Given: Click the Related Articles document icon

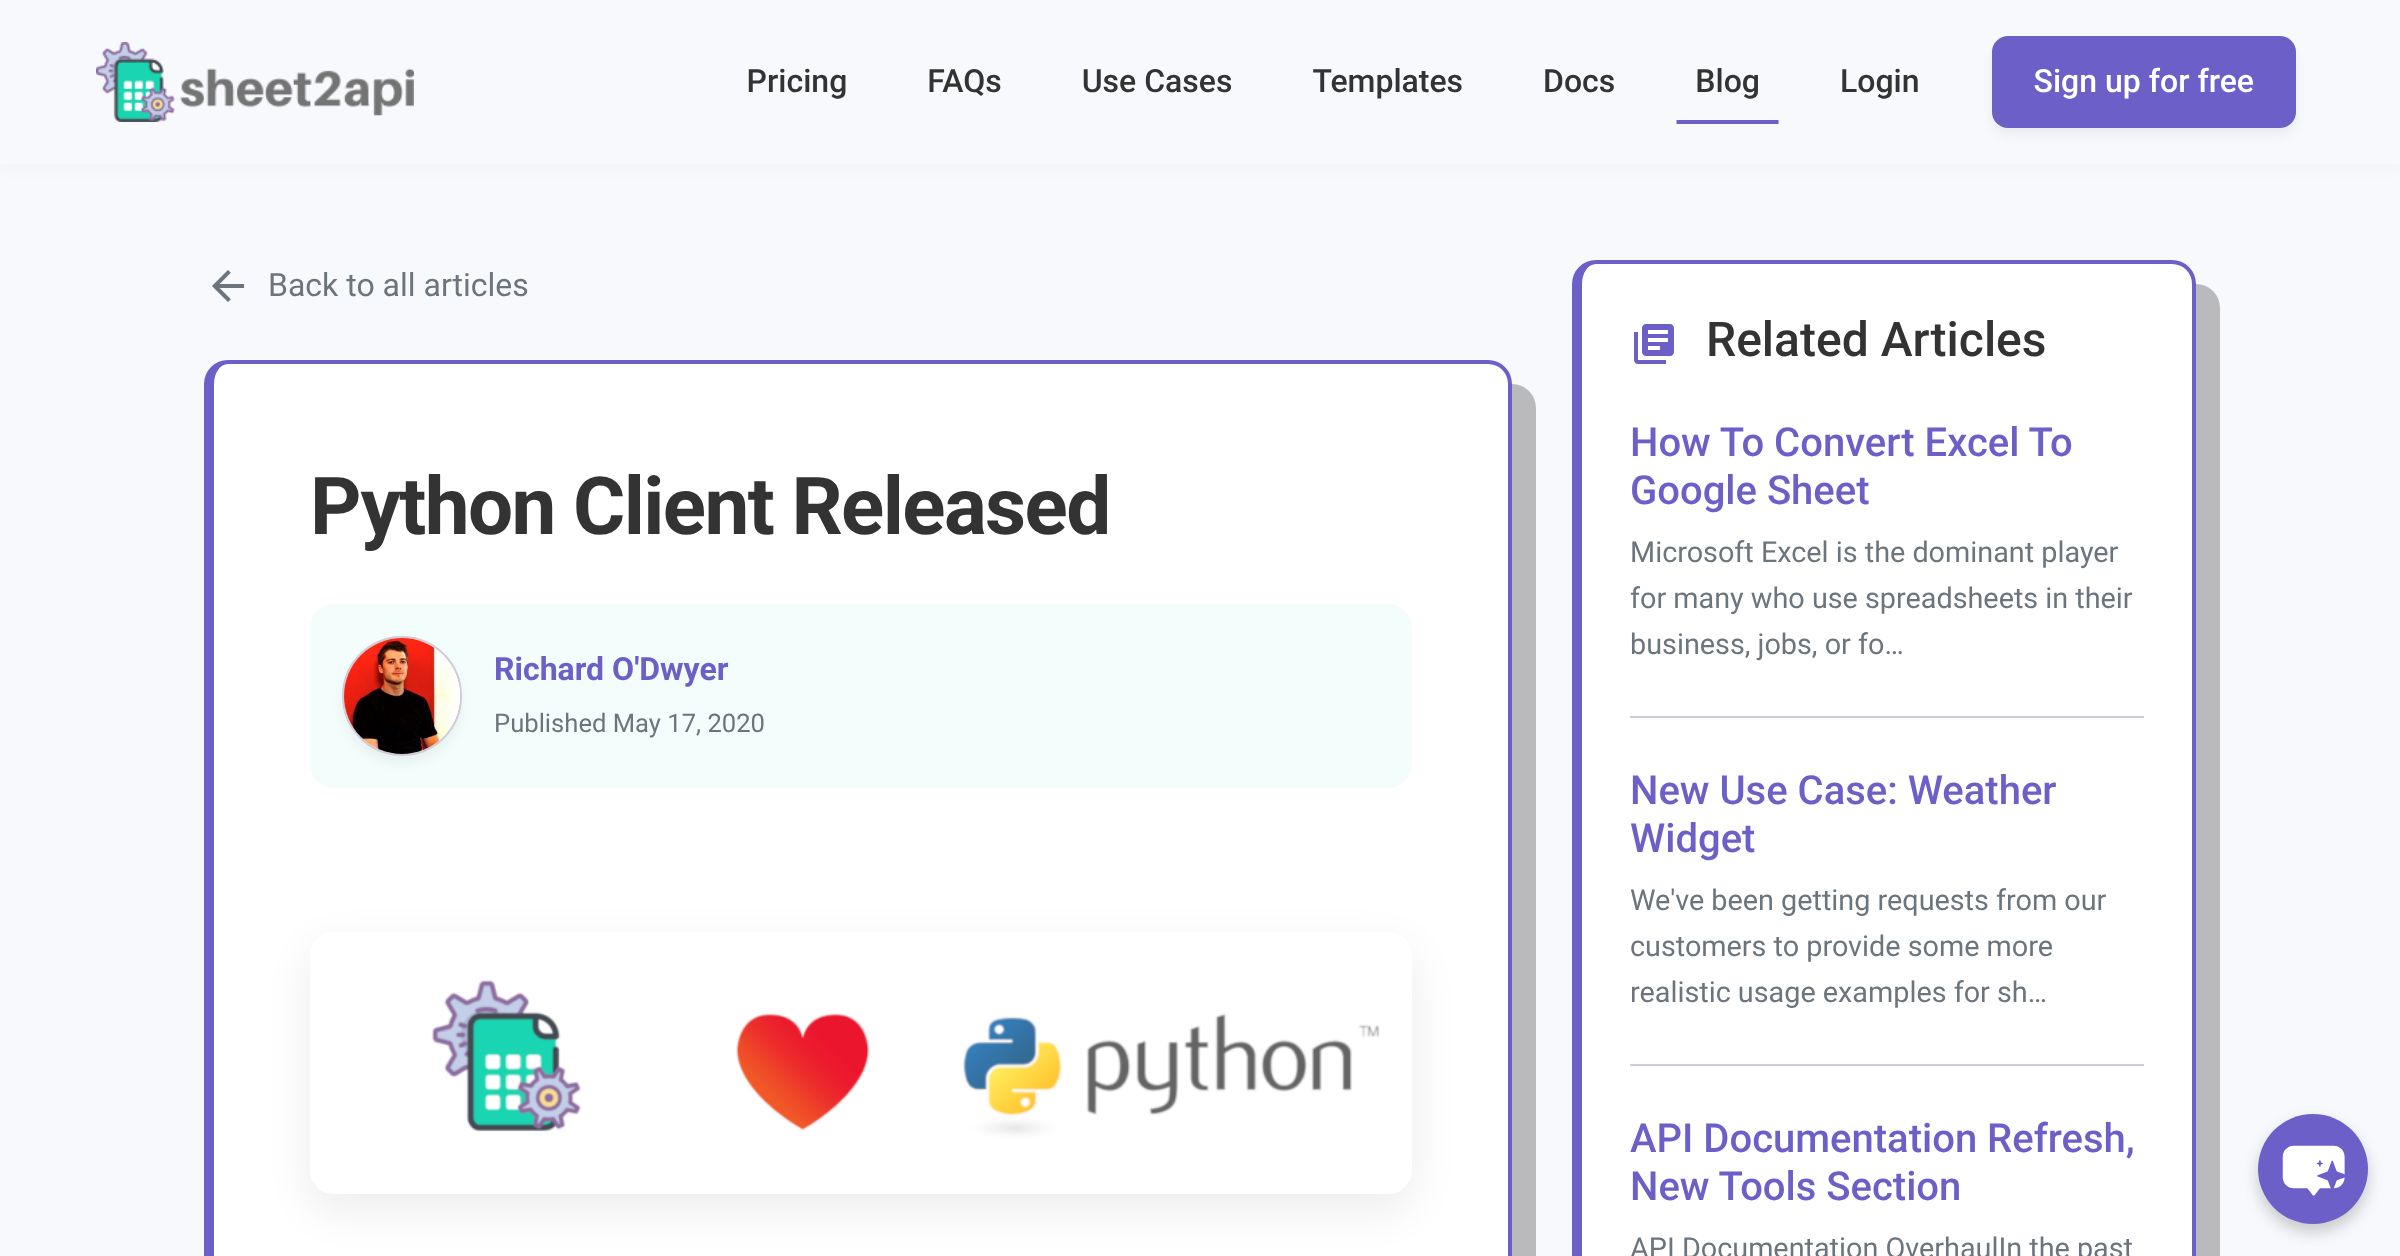Looking at the screenshot, I should pos(1654,342).
